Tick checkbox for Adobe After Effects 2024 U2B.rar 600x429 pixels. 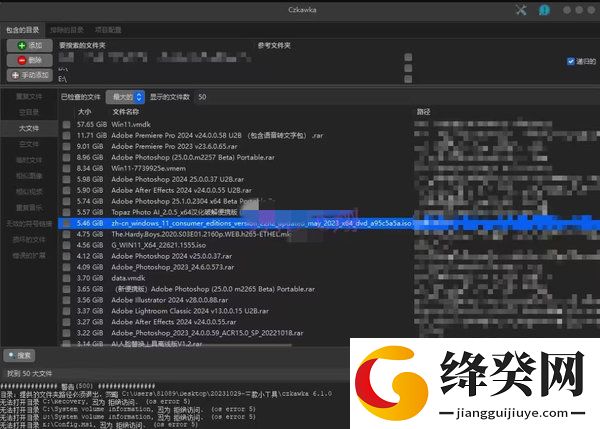[x=67, y=190]
